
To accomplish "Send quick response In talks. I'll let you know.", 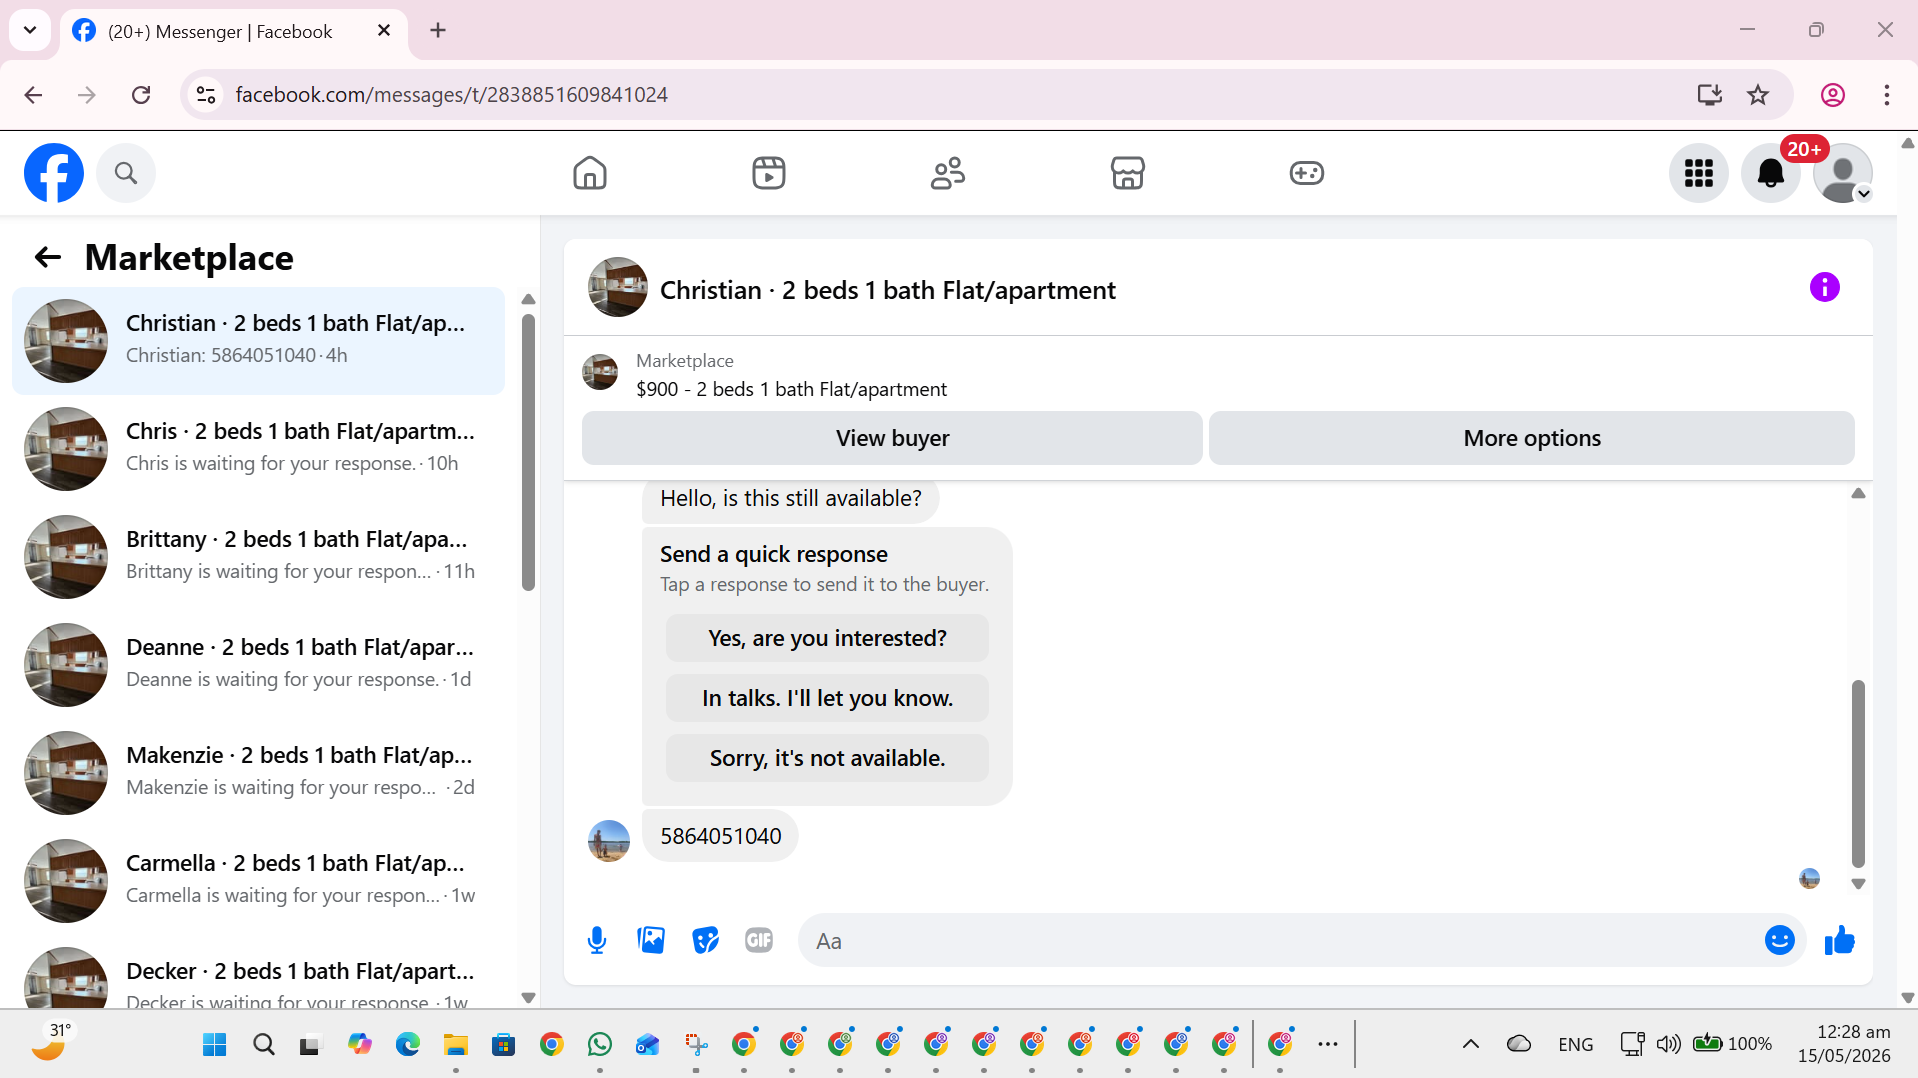I will [827, 698].
